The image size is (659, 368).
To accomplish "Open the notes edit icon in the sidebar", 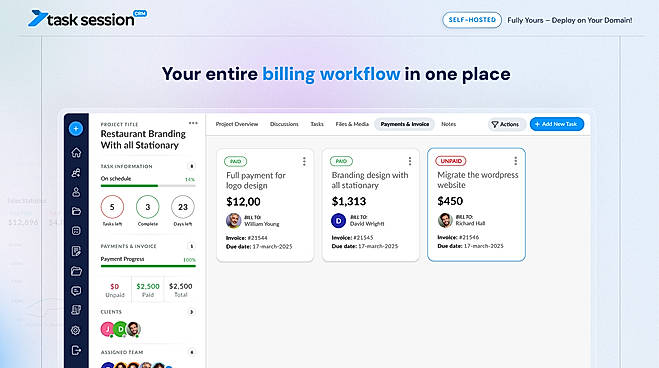I will [x=76, y=251].
